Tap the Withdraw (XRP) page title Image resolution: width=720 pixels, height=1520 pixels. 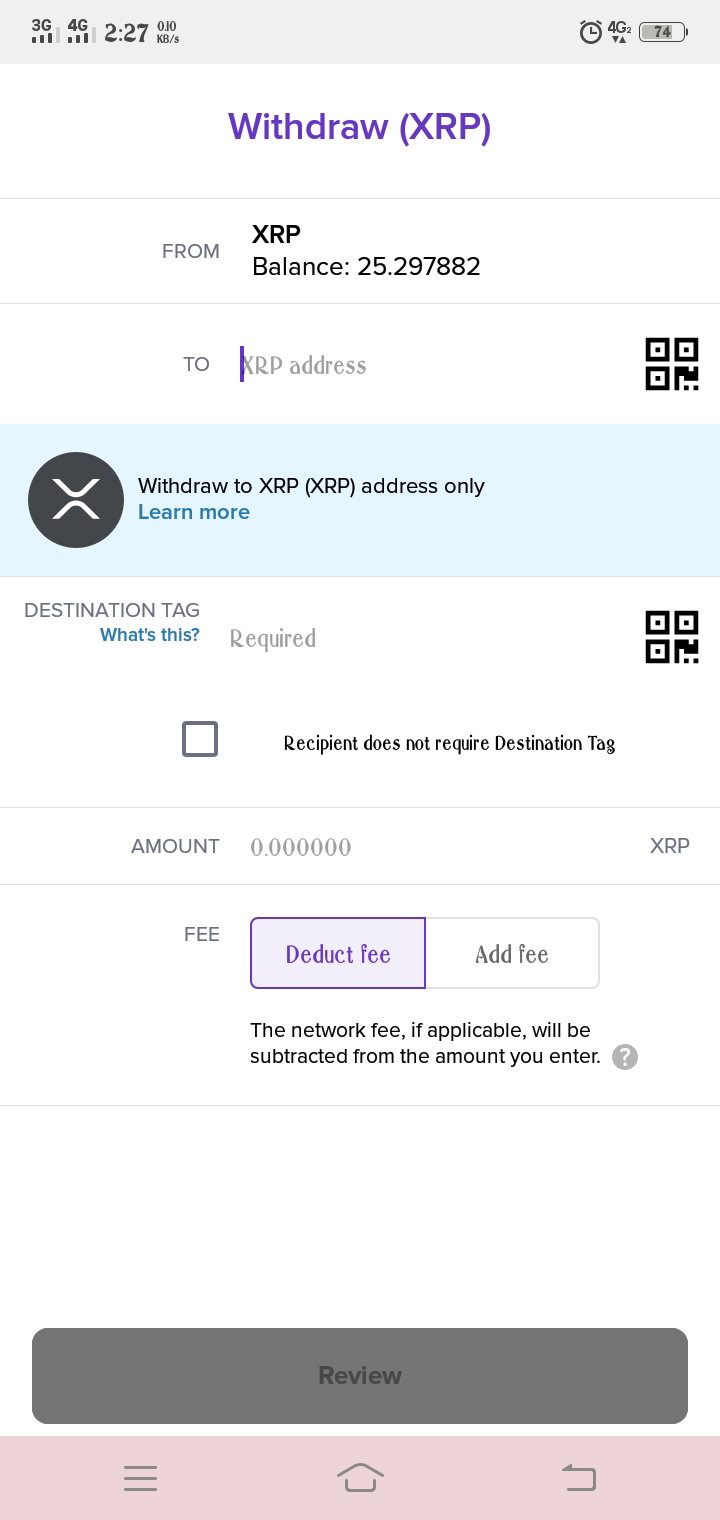pos(360,127)
